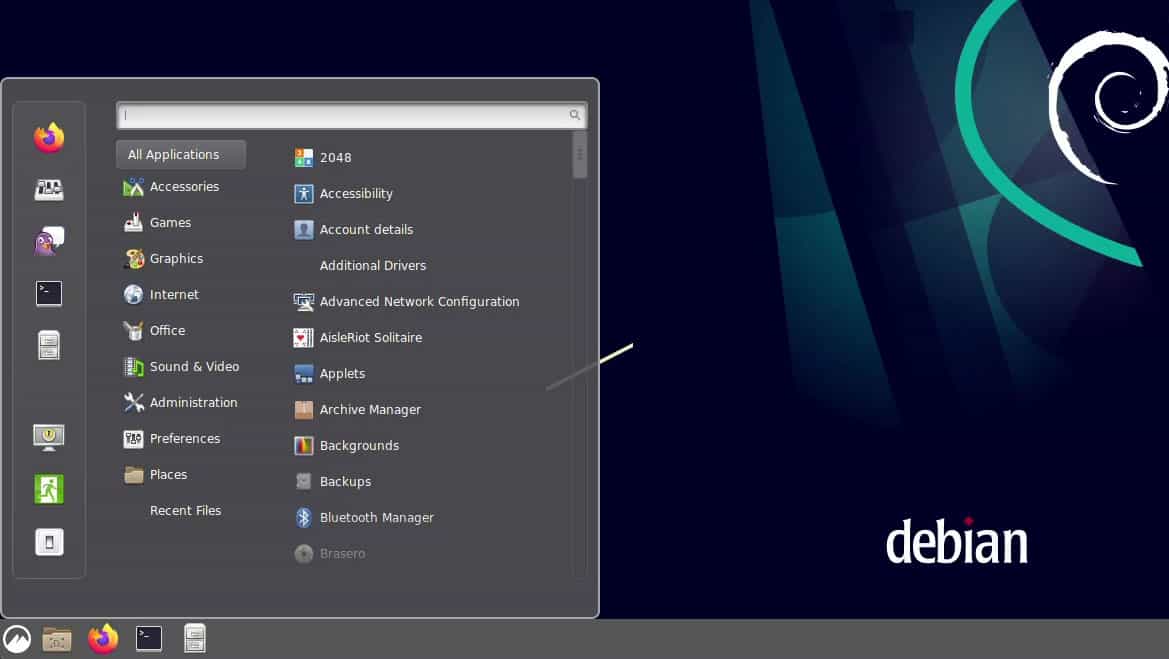This screenshot has height=659, width=1169.
Task: Log out using the green exit icon
Action: [48, 488]
